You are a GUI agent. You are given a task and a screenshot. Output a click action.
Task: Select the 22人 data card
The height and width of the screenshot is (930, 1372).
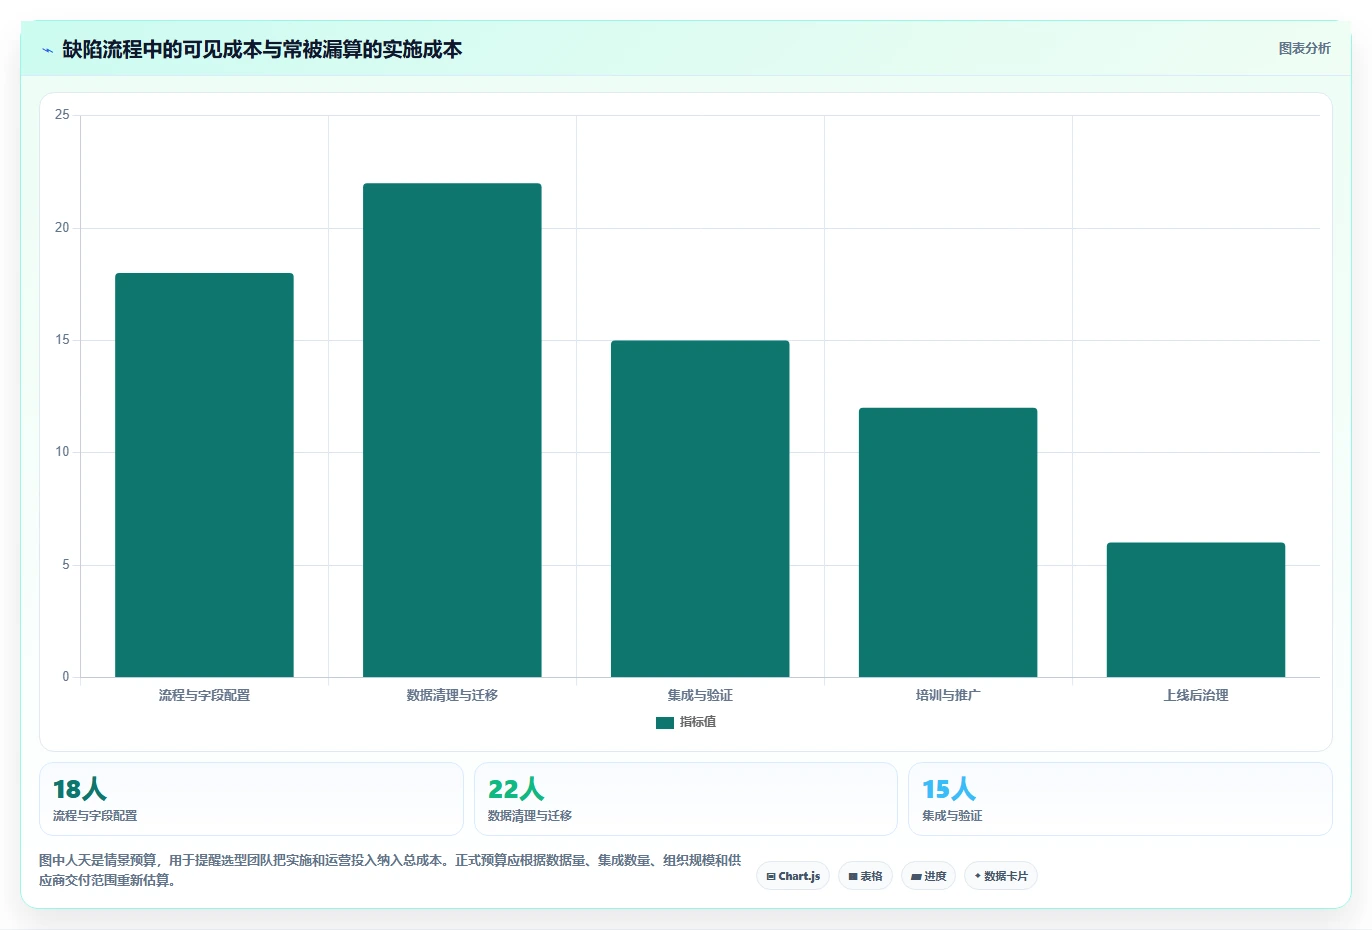pyautogui.click(x=686, y=799)
